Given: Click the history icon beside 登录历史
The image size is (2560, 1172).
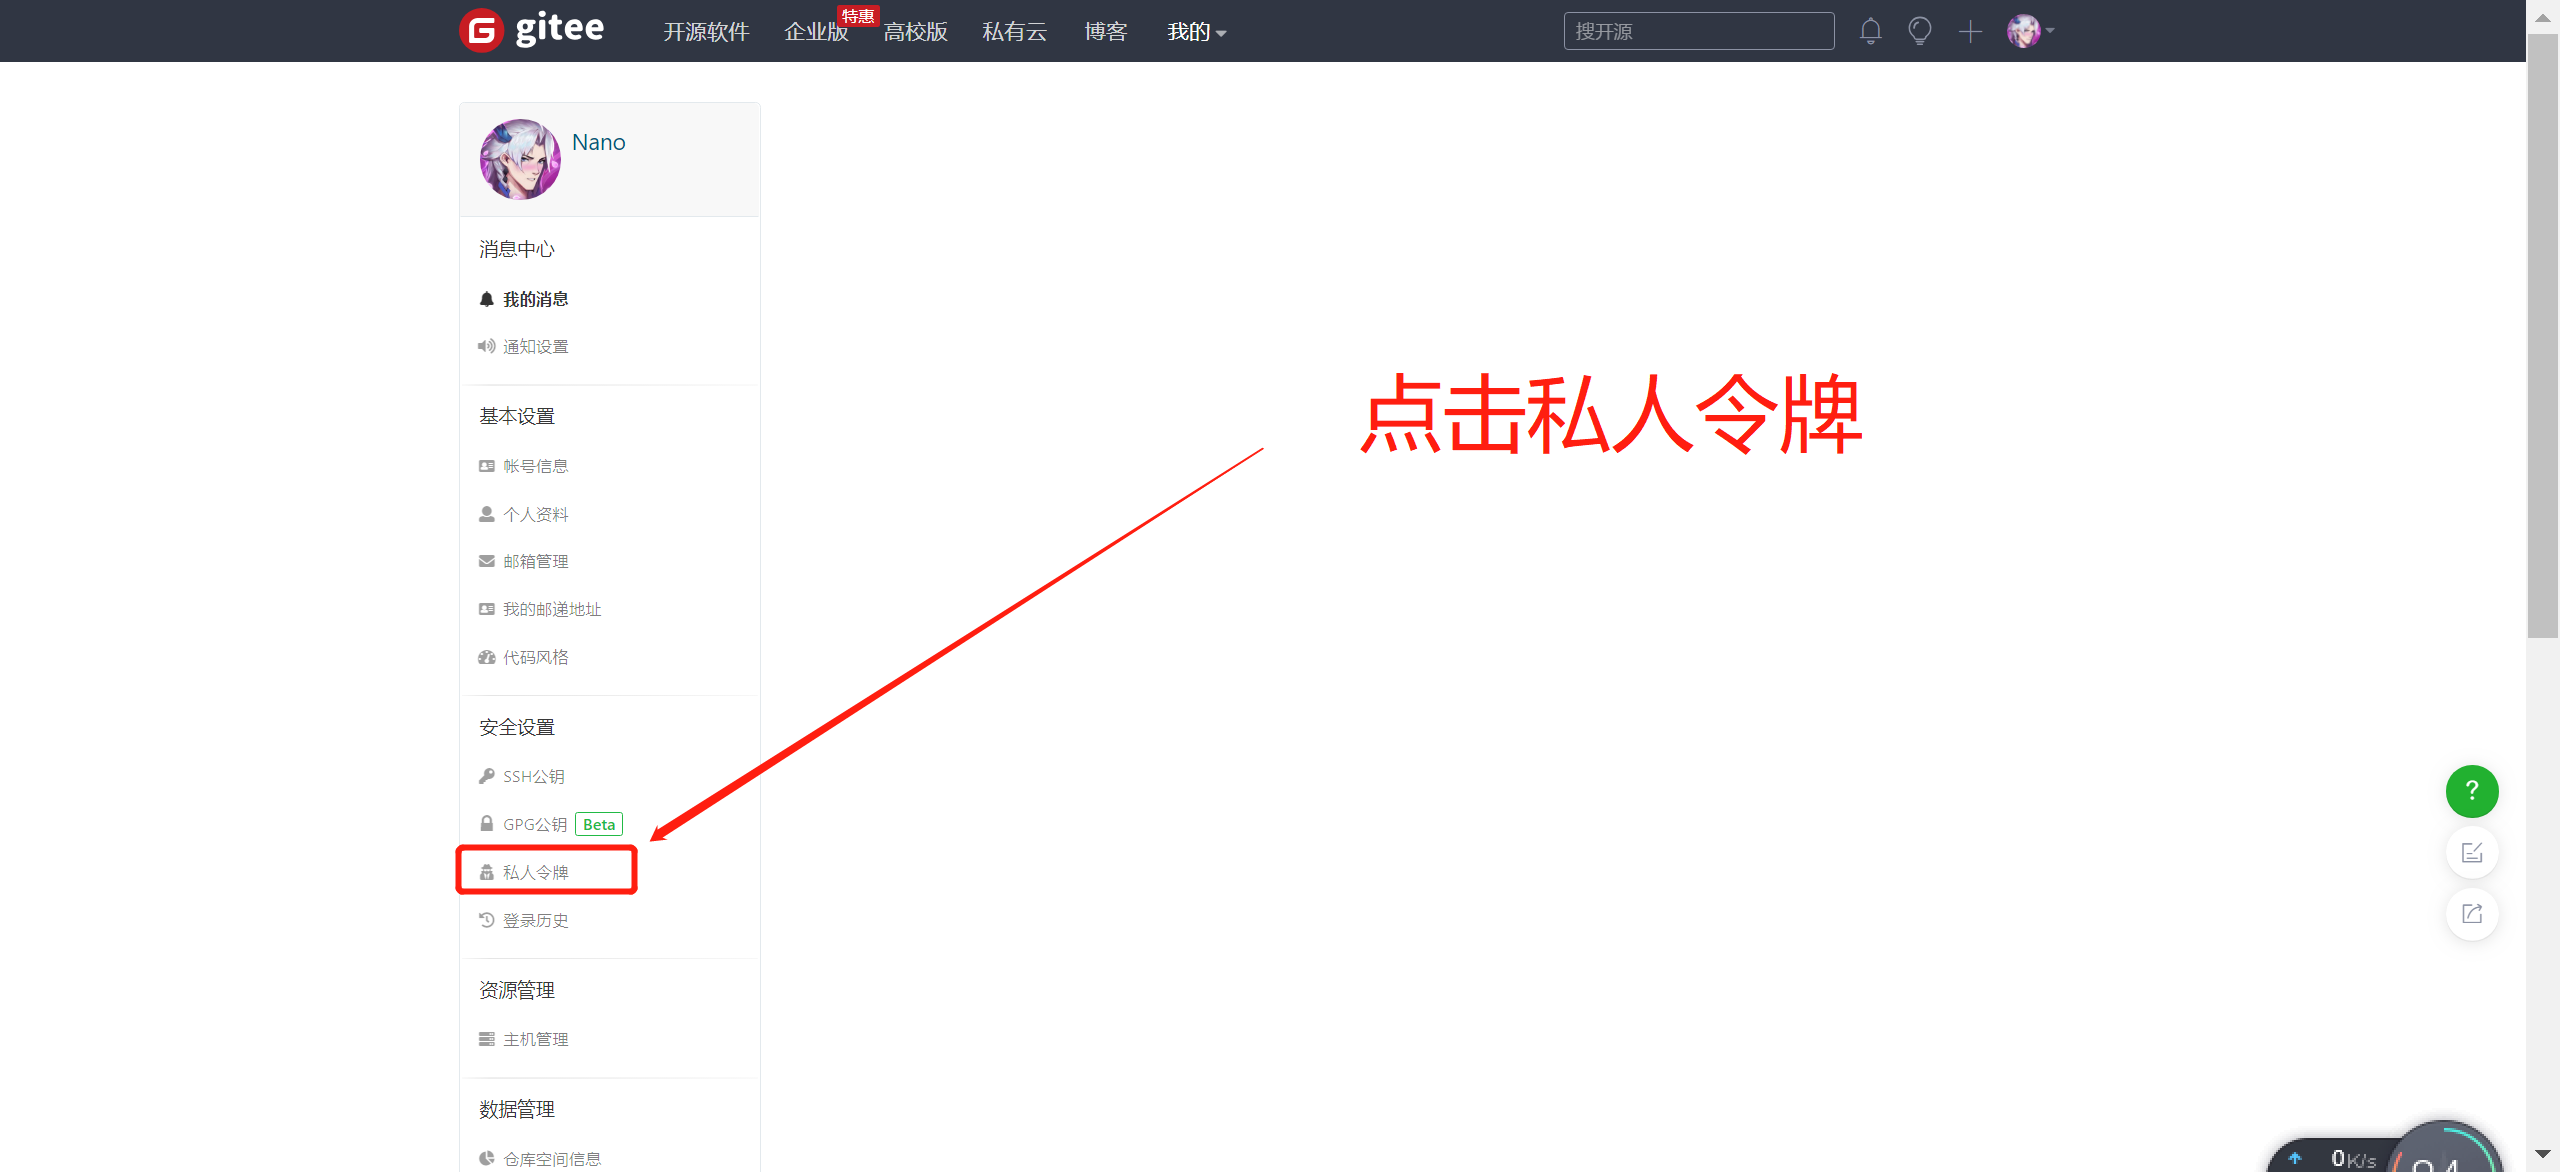Looking at the screenshot, I should coord(487,920).
